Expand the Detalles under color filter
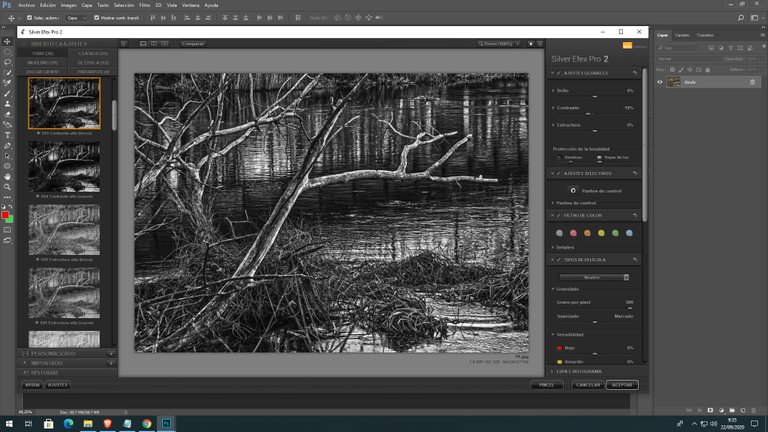 coord(553,247)
